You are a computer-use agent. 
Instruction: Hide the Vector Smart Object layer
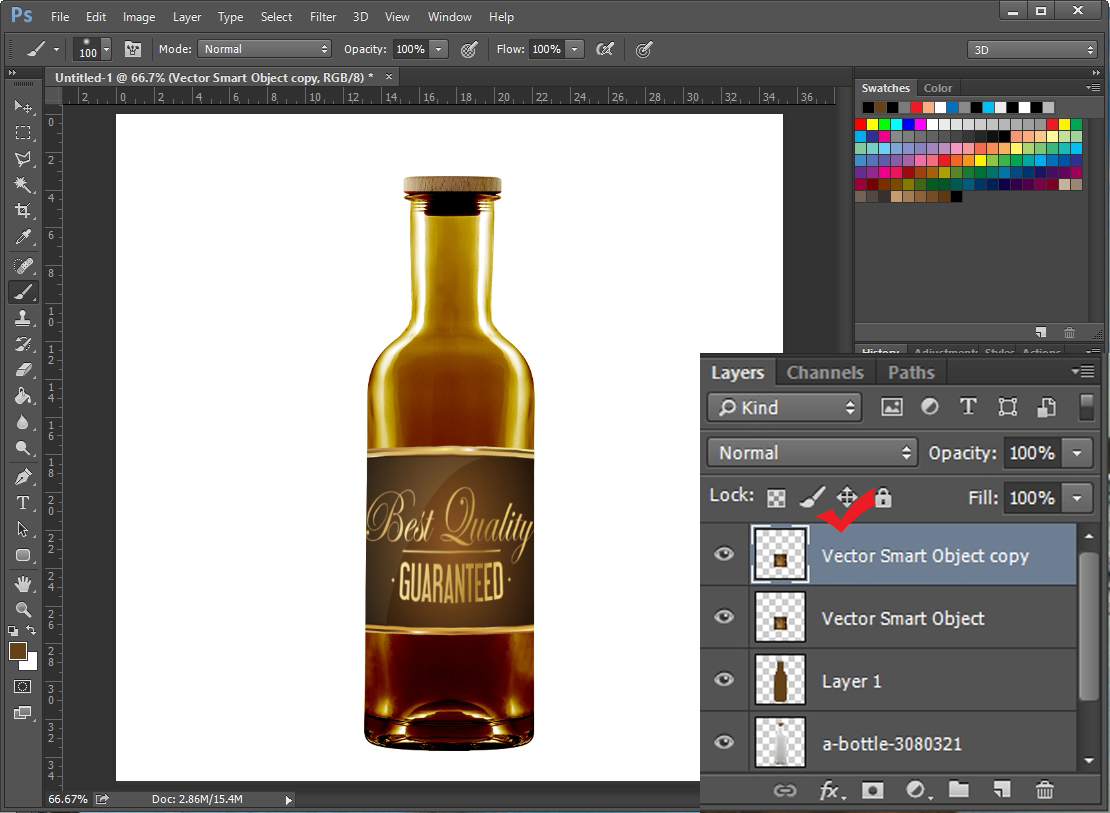click(x=723, y=617)
